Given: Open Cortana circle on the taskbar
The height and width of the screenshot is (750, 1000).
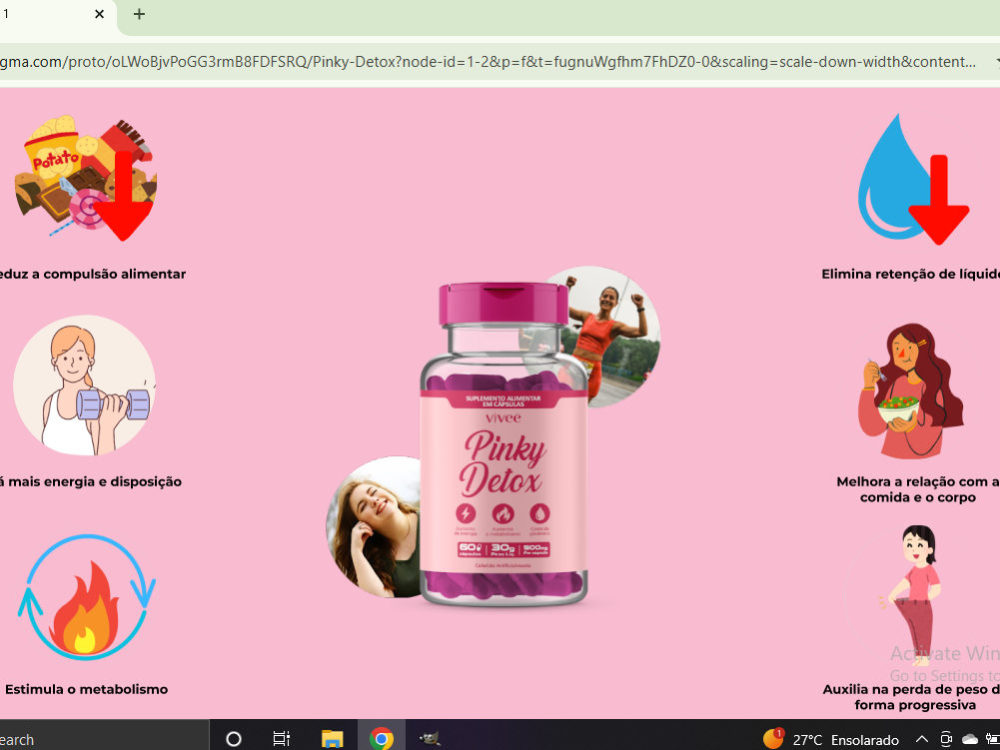Looking at the screenshot, I should coord(234,739).
